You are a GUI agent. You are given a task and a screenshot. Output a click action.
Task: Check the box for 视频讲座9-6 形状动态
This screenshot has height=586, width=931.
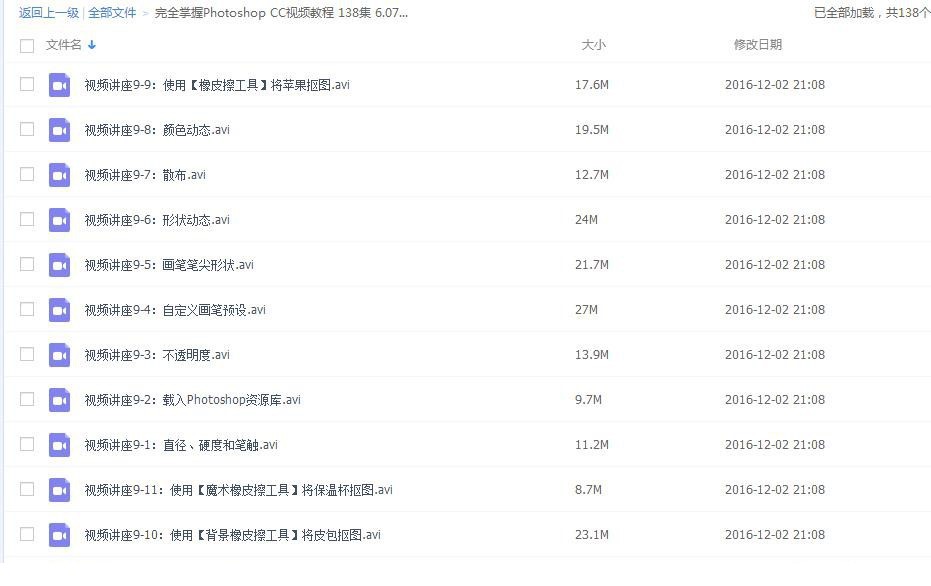point(27,220)
